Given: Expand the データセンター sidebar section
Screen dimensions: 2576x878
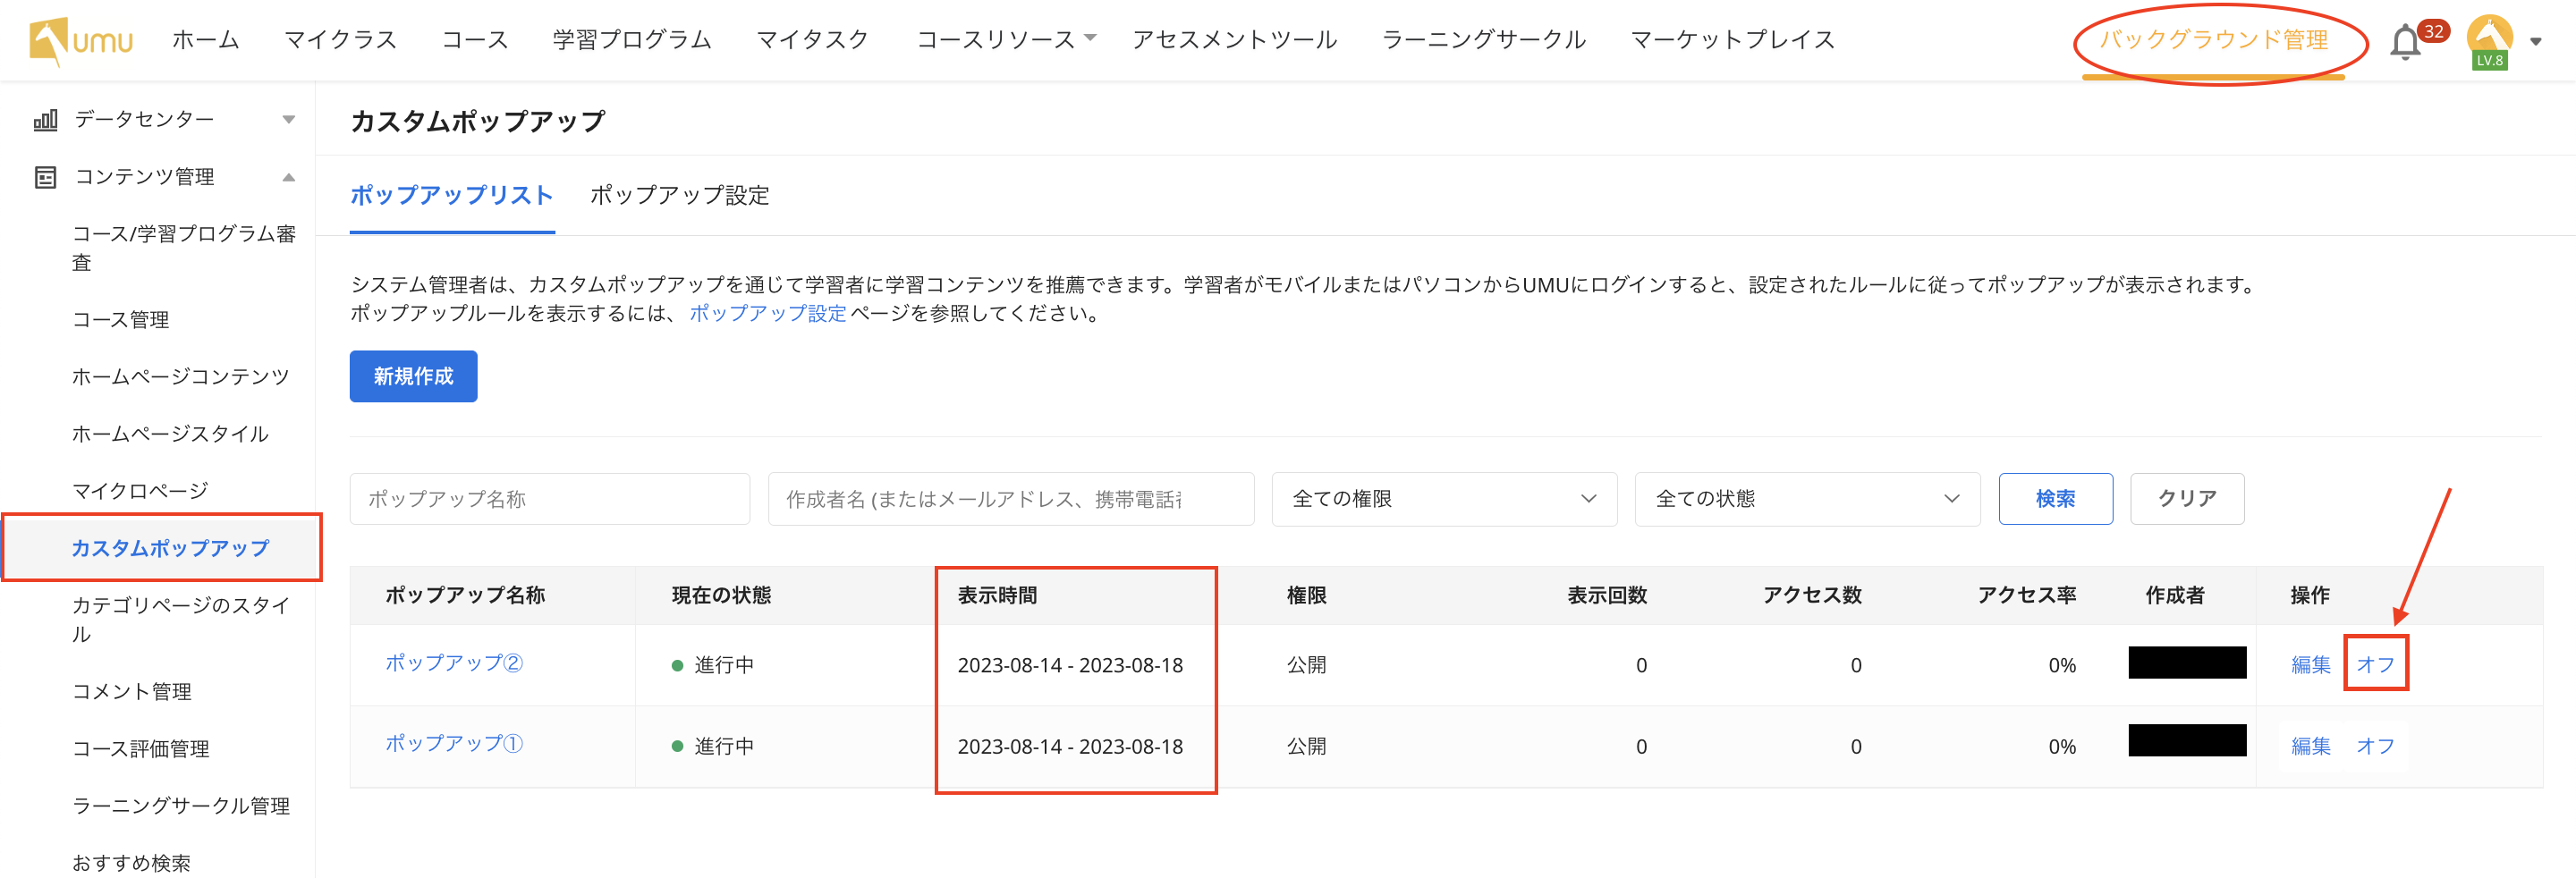Looking at the screenshot, I should pos(288,120).
